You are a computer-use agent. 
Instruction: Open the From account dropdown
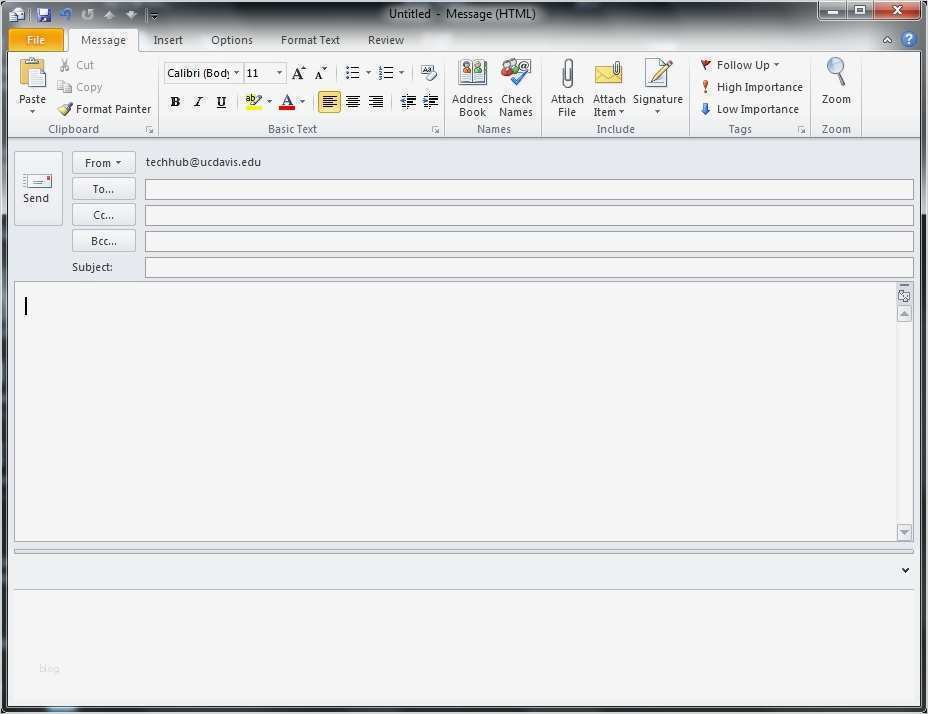click(x=104, y=163)
